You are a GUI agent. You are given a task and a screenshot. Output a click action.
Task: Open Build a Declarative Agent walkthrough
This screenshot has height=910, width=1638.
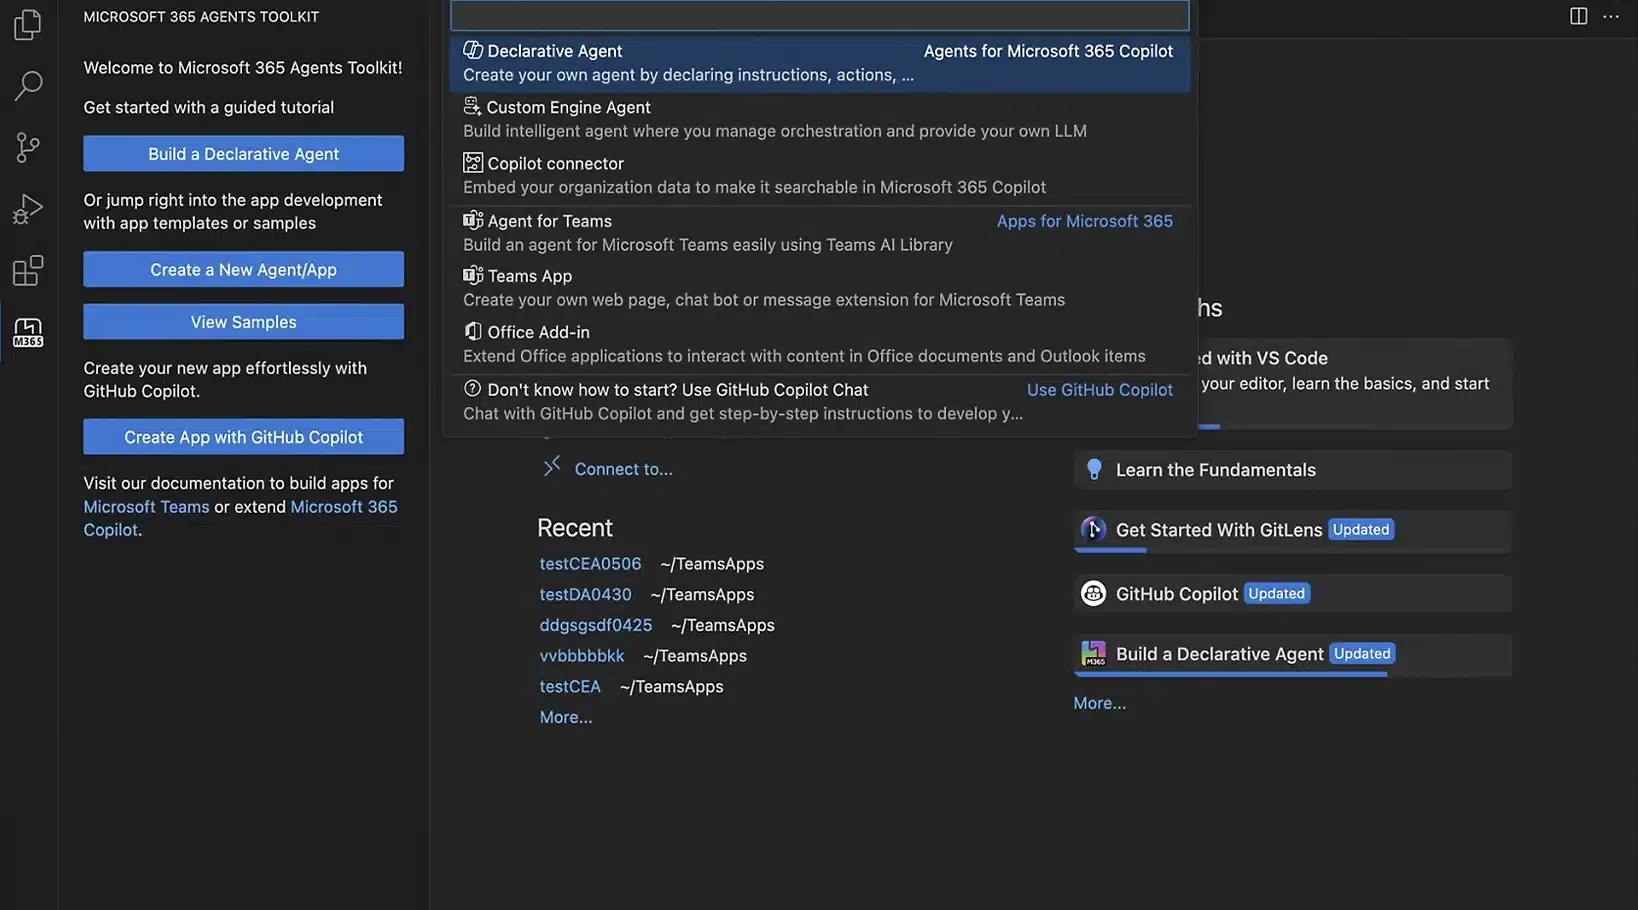(x=1292, y=655)
